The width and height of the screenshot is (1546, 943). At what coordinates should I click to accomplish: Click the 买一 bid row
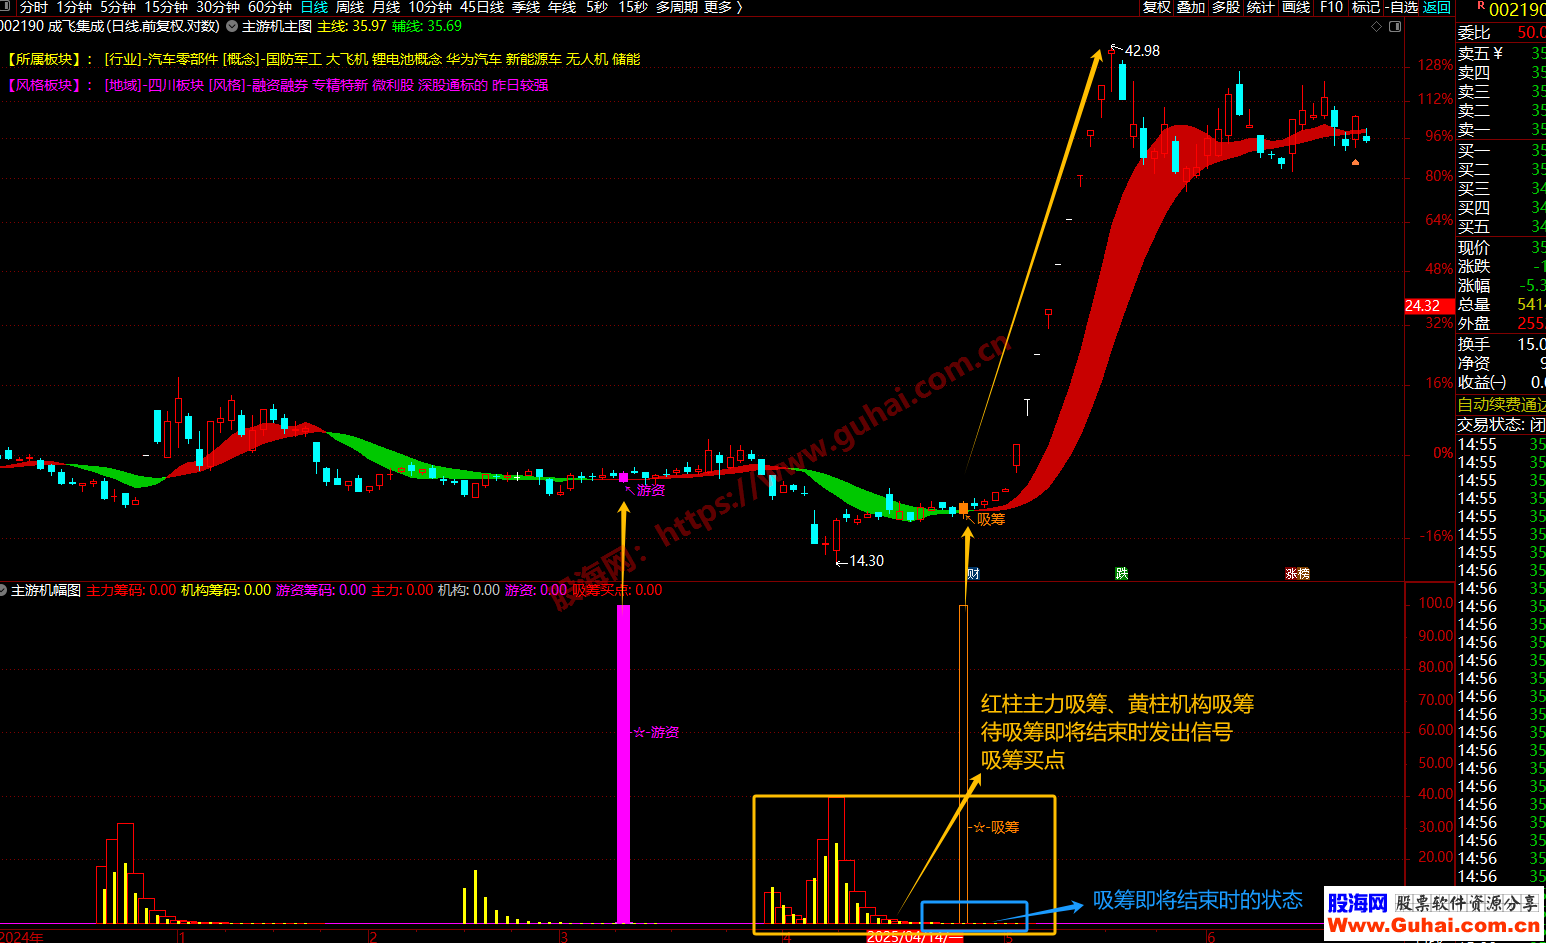1501,151
